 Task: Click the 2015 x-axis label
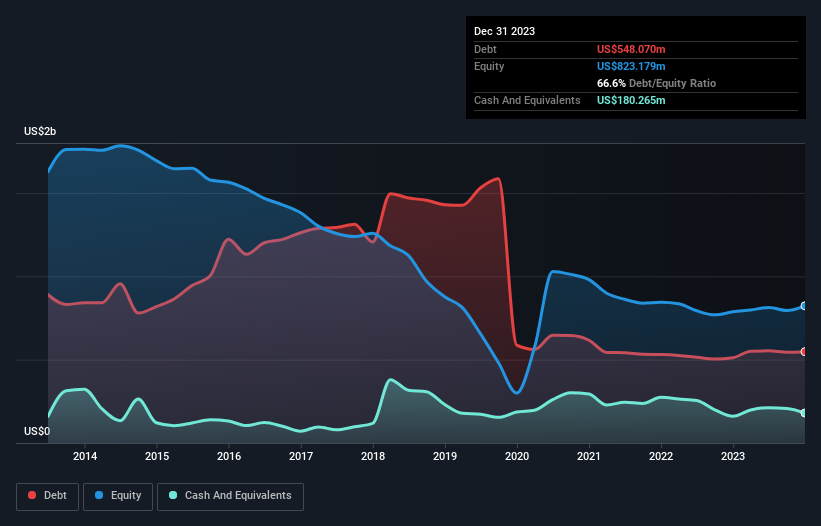(157, 456)
